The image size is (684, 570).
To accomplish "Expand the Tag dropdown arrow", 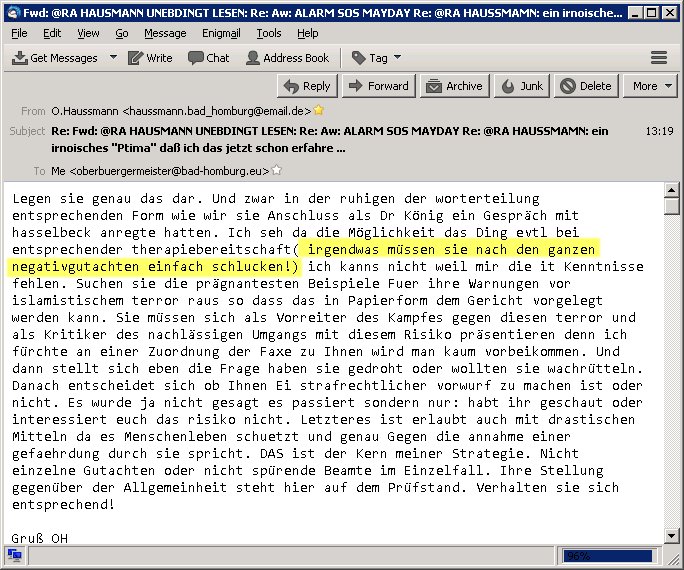I will [x=397, y=57].
